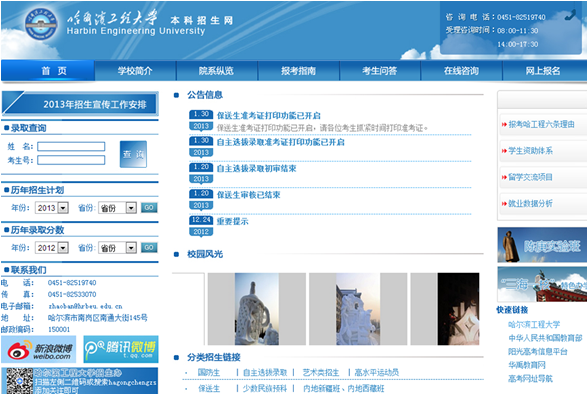Expand the 2013 year dropdown for 历年招生计划

point(63,207)
